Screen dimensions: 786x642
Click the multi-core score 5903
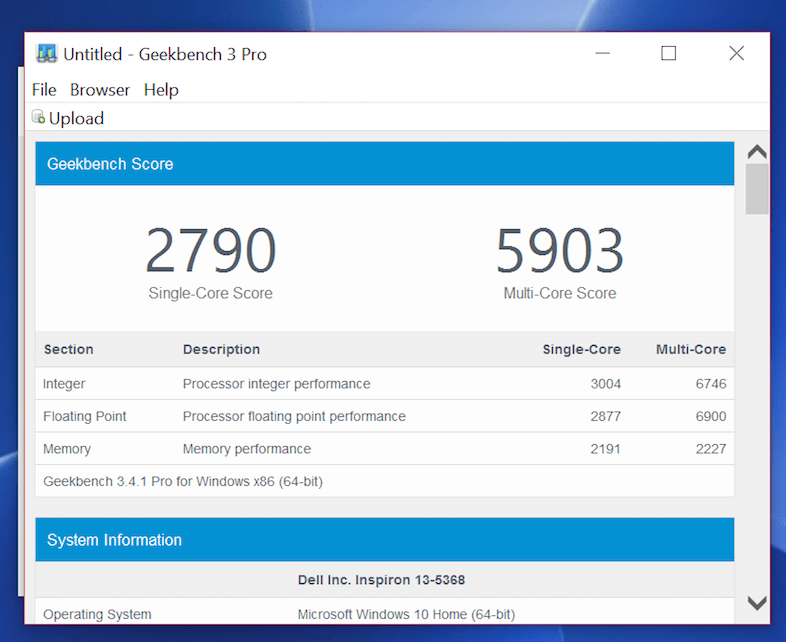[560, 250]
